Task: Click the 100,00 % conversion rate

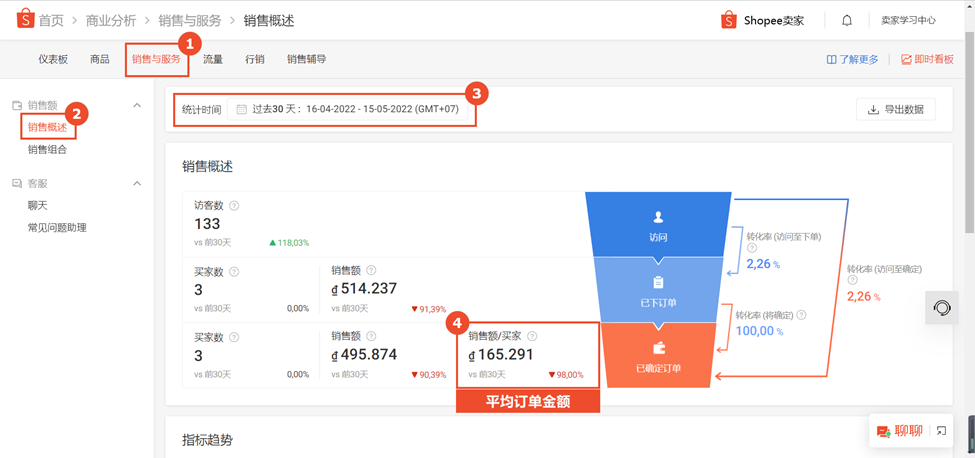Action: (x=760, y=331)
